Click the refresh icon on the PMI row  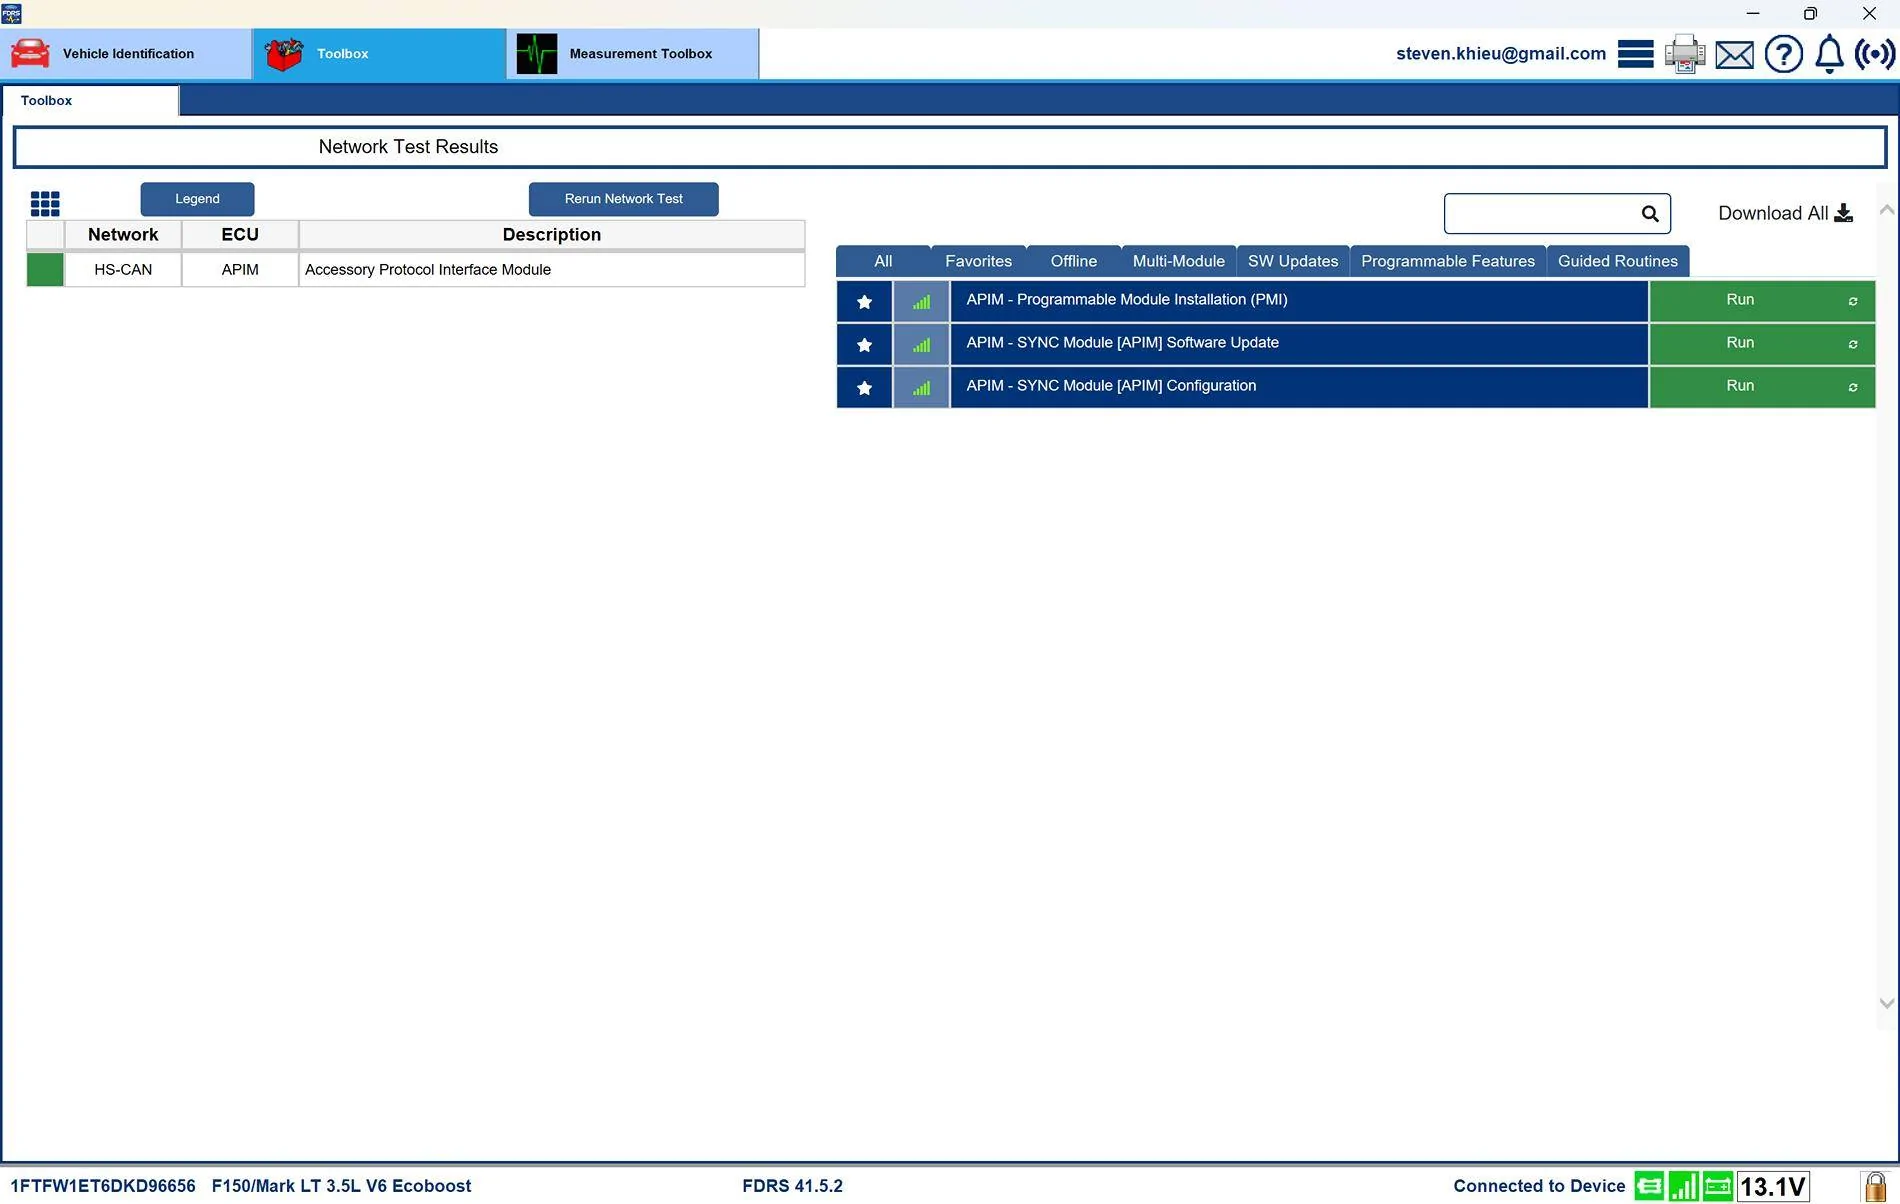coord(1852,301)
